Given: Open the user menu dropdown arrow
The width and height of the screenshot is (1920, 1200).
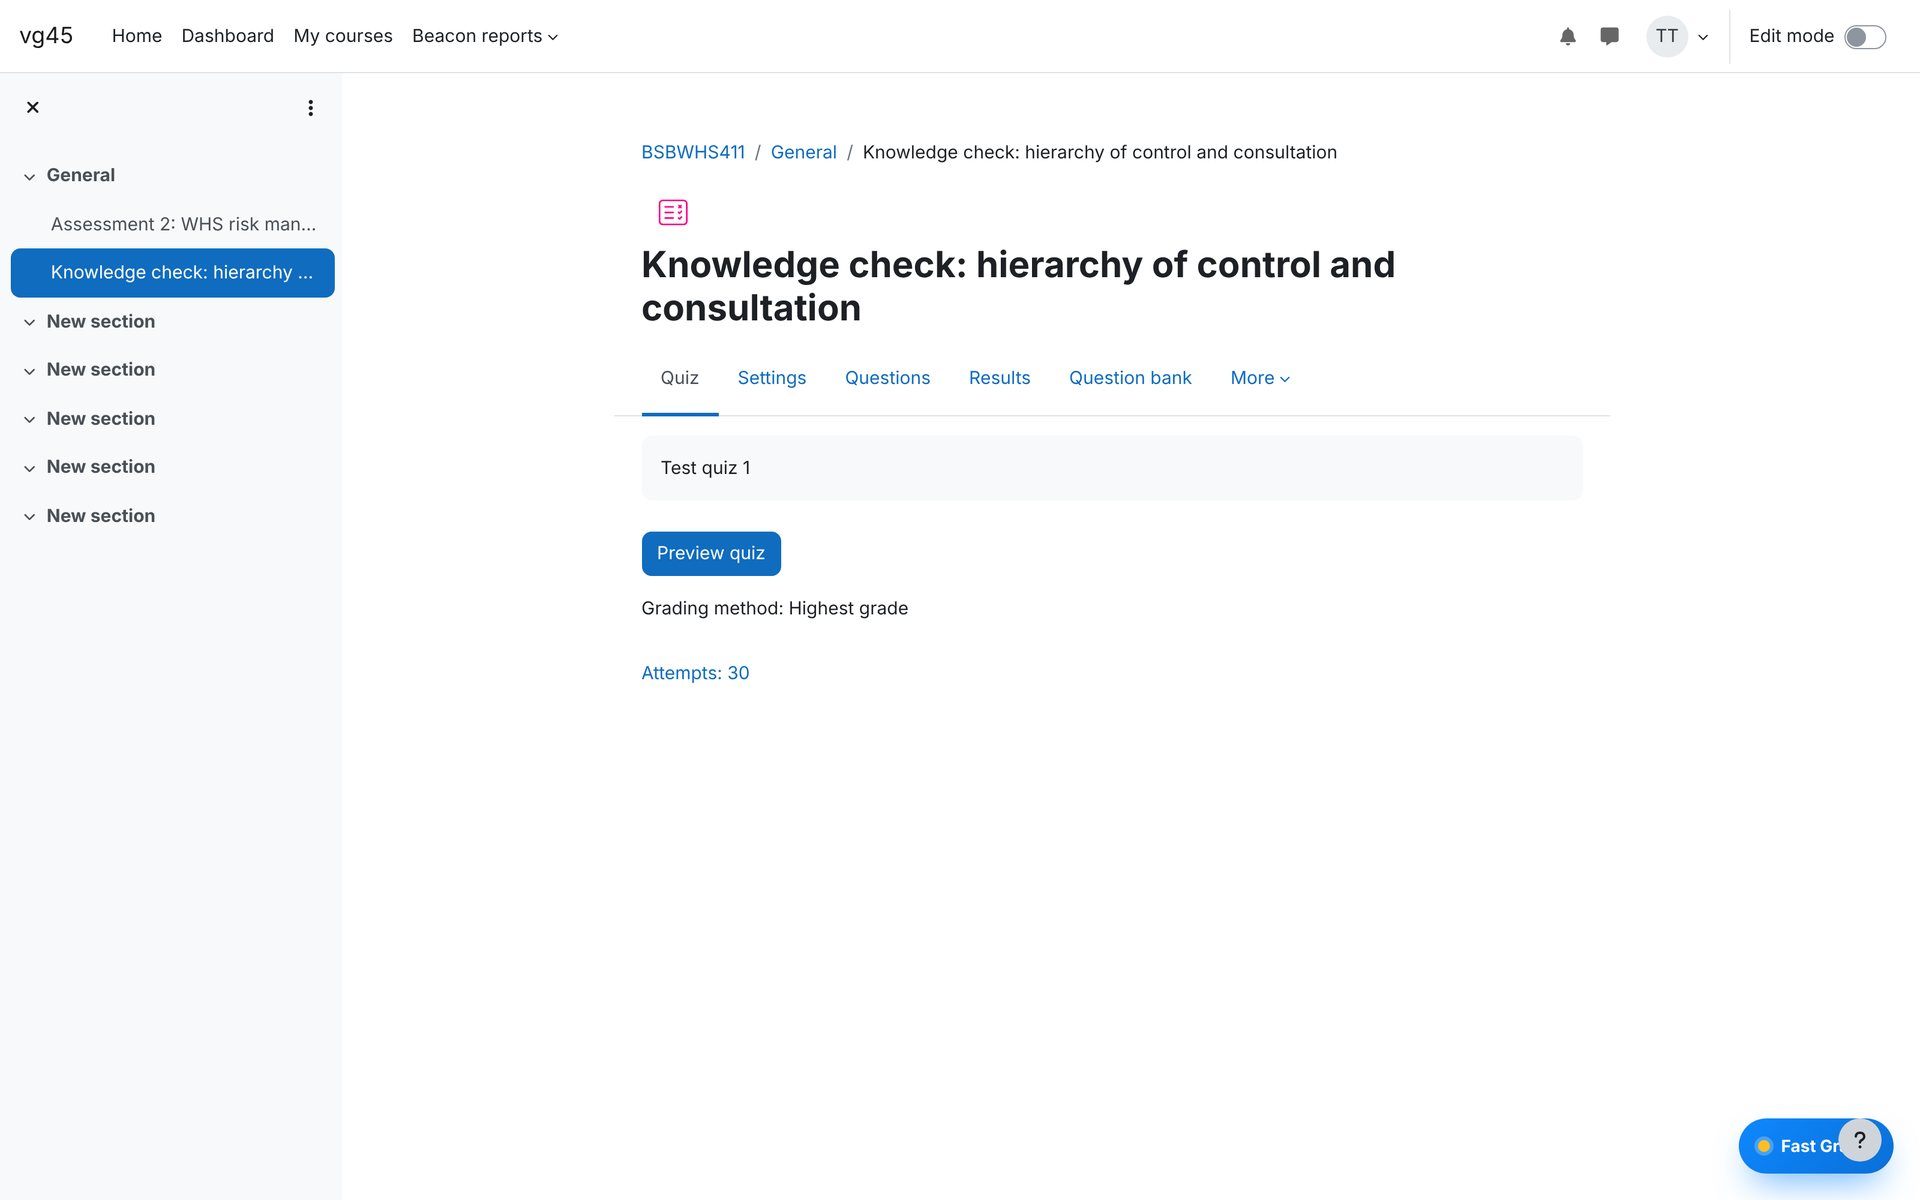Looking at the screenshot, I should tap(1703, 38).
